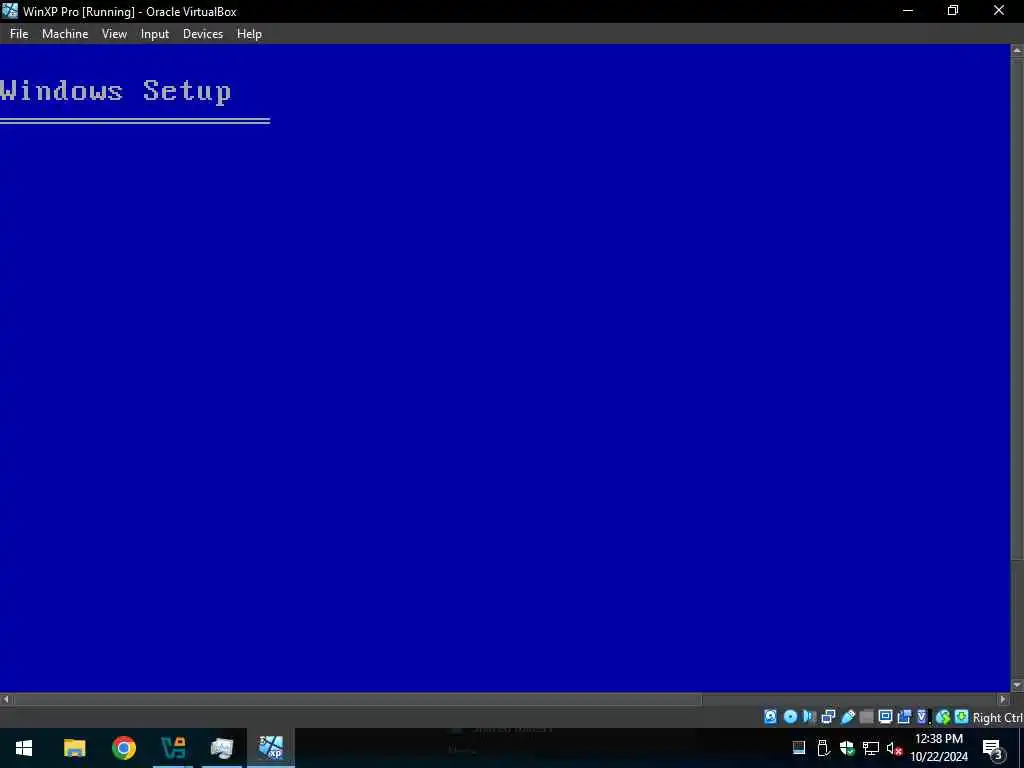1024x768 pixels.
Task: Open the notification action center icon
Action: (x=992, y=748)
